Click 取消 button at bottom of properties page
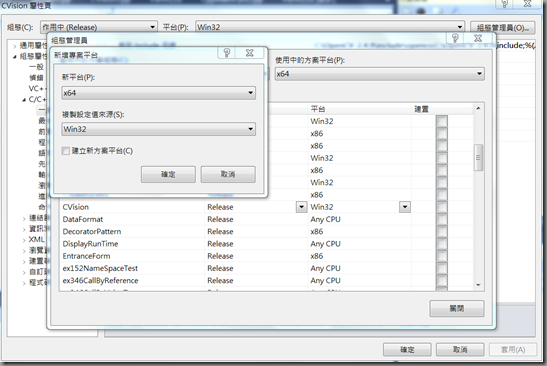The height and width of the screenshot is (366, 547). pos(460,349)
